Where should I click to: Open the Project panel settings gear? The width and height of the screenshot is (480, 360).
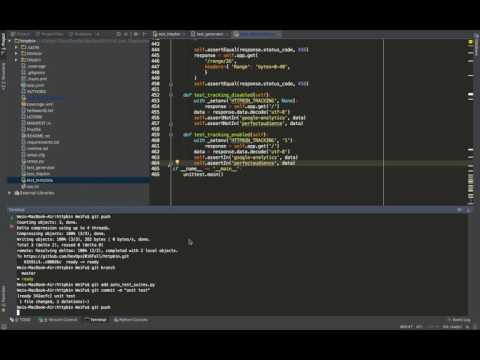click(135, 34)
